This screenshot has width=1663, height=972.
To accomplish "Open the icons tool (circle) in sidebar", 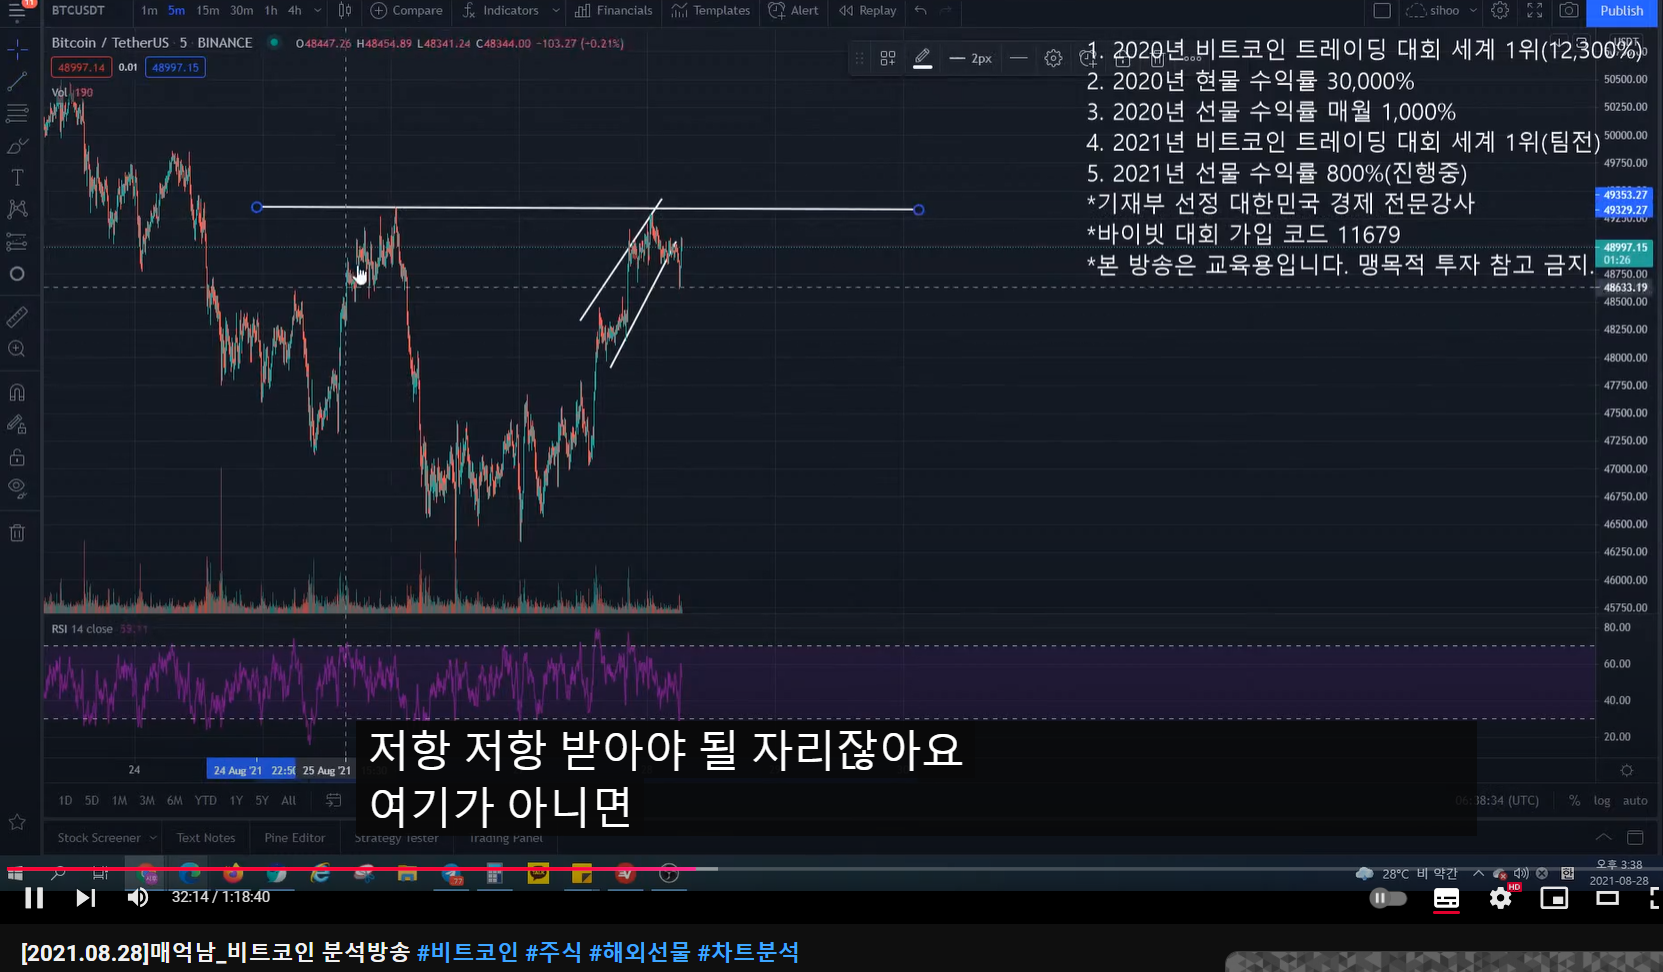I will coord(17,274).
